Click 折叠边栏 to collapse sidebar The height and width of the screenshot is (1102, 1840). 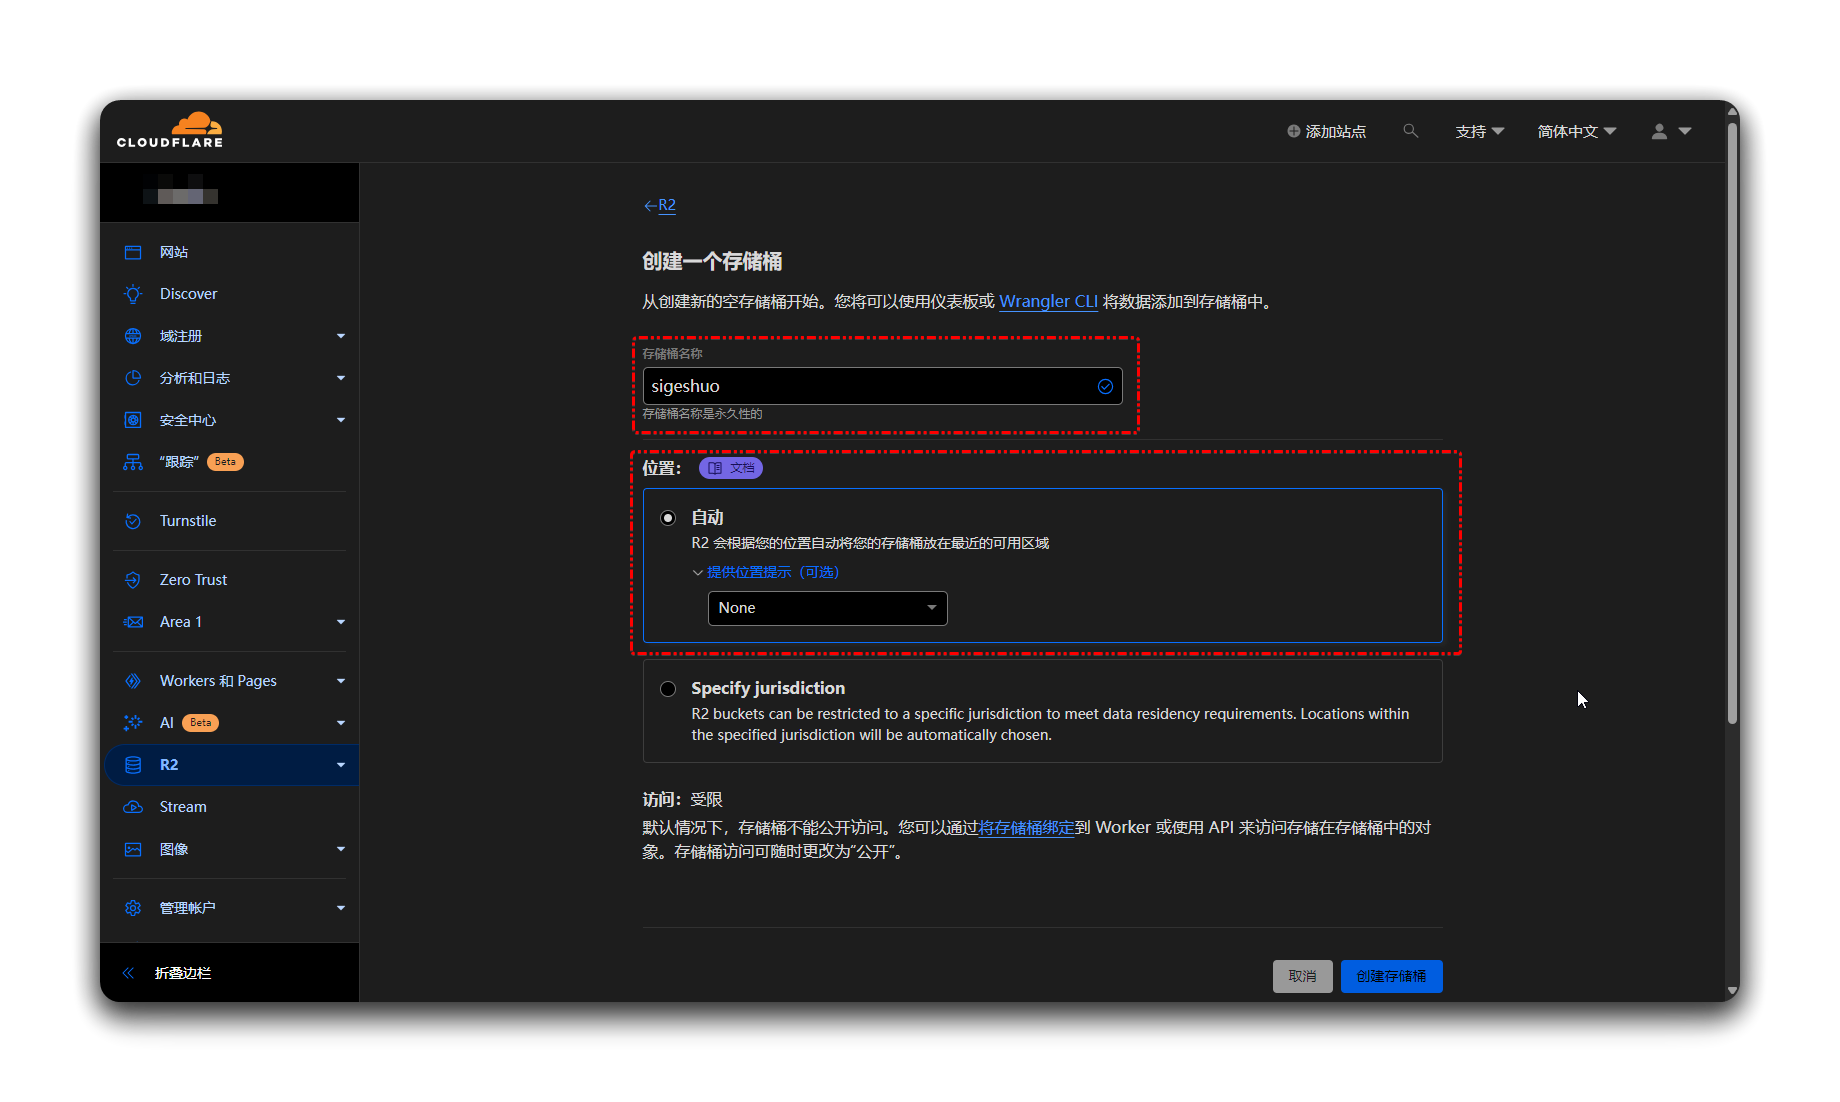pyautogui.click(x=183, y=973)
